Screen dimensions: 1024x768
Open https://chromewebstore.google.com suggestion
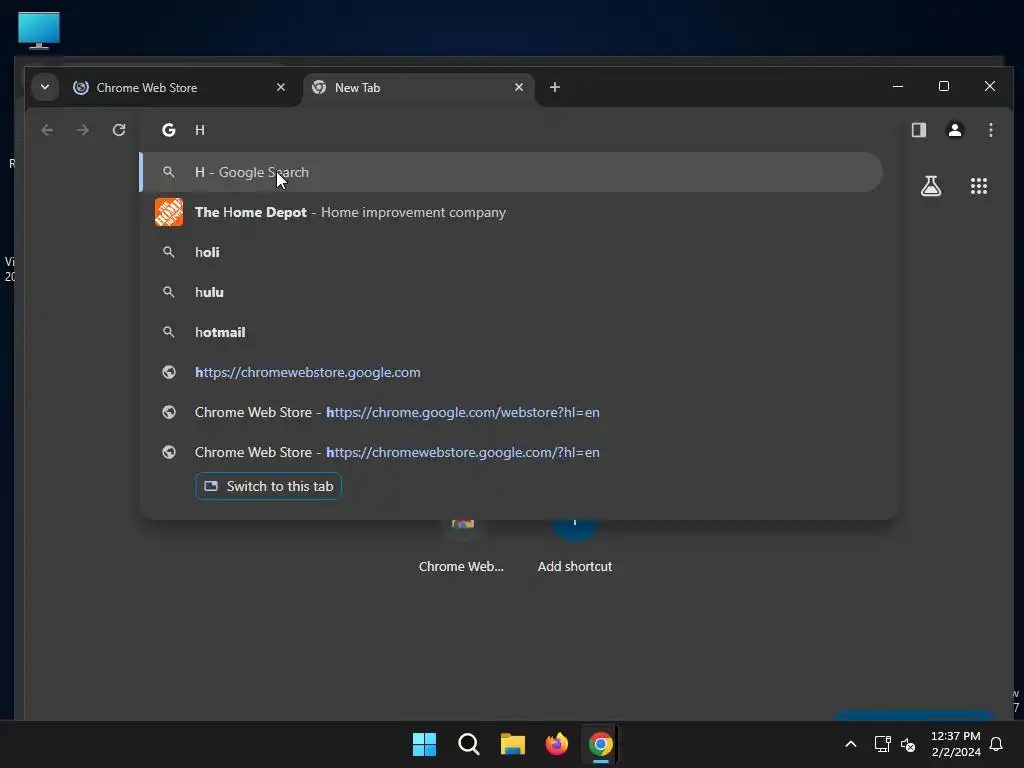(511, 372)
